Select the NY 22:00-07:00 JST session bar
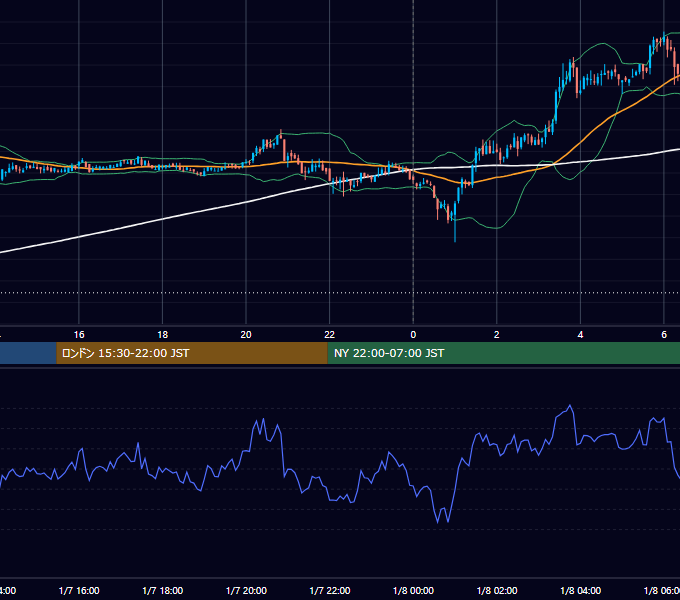Screen dimensions: 680x600 click(503, 353)
